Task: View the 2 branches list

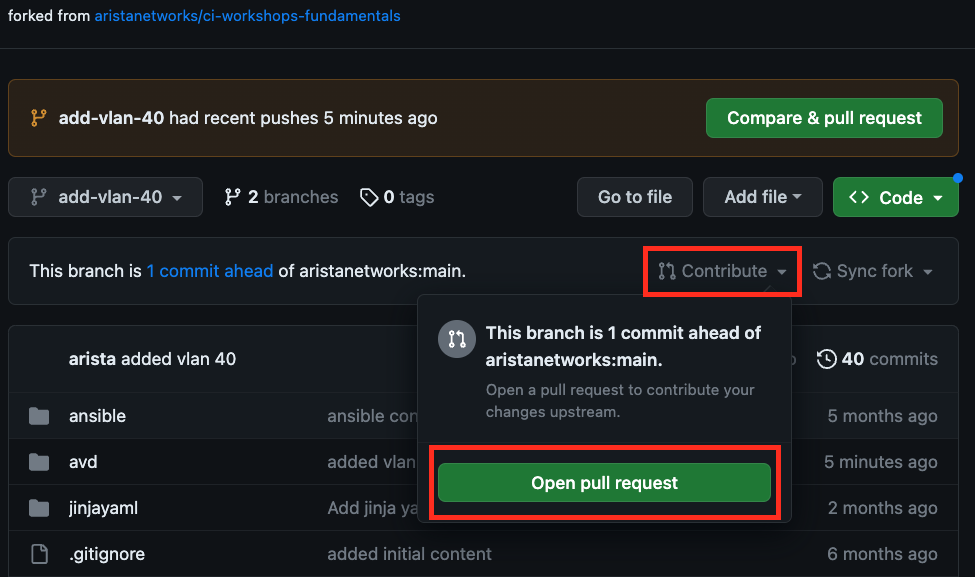Action: tap(281, 197)
